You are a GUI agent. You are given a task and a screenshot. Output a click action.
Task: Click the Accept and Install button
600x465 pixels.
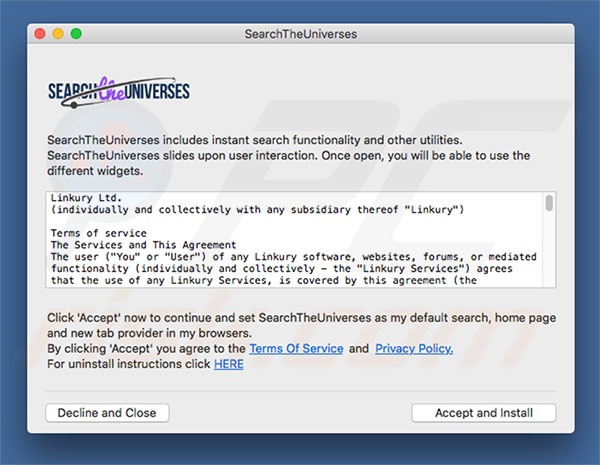(484, 413)
